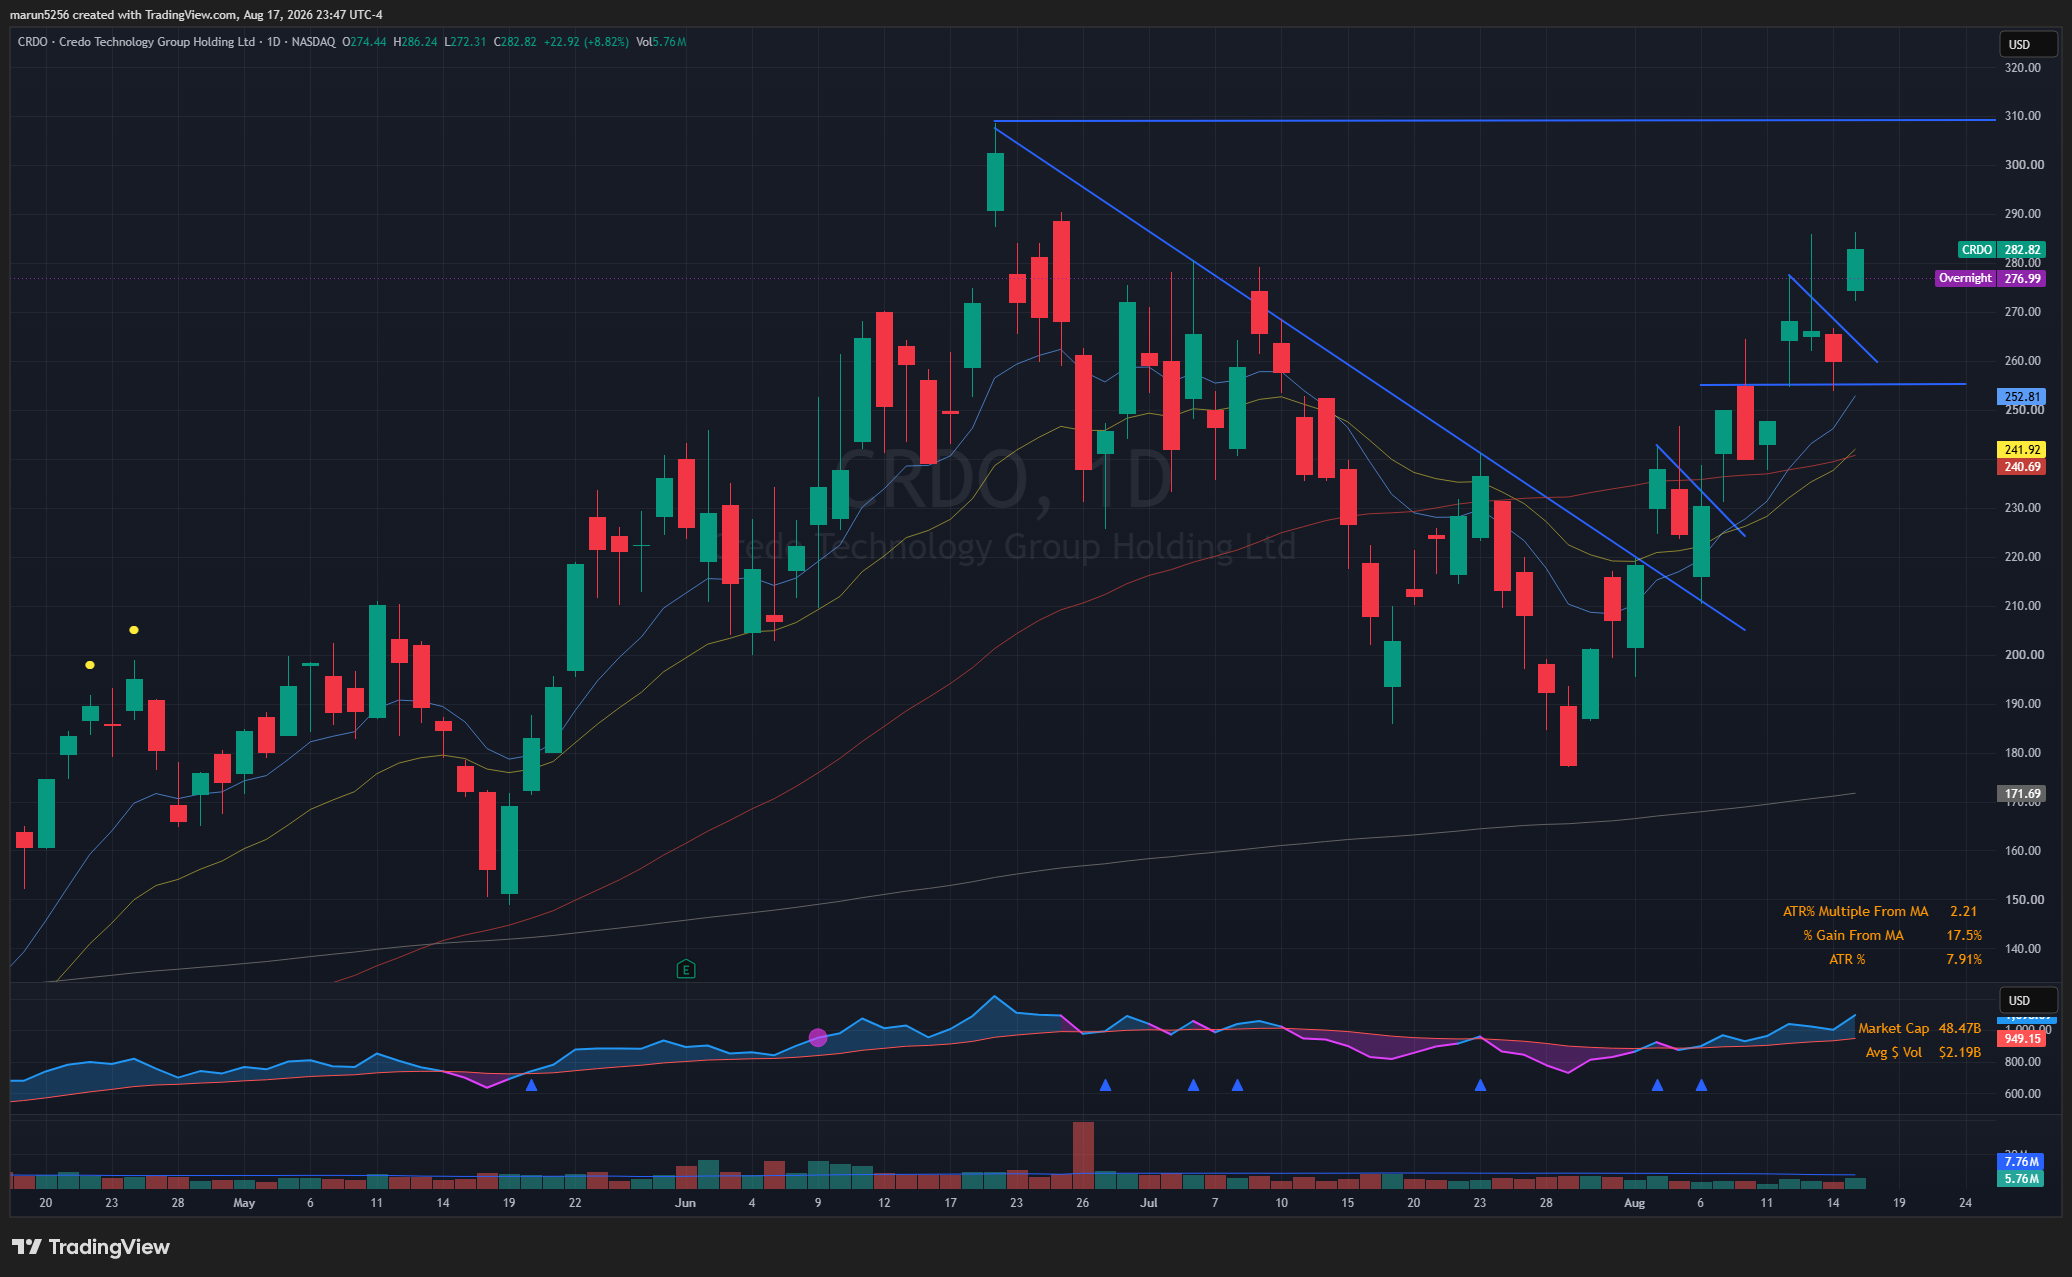The height and width of the screenshot is (1277, 2072).
Task: Select the purple circle marker on indicator line
Action: coord(818,1038)
